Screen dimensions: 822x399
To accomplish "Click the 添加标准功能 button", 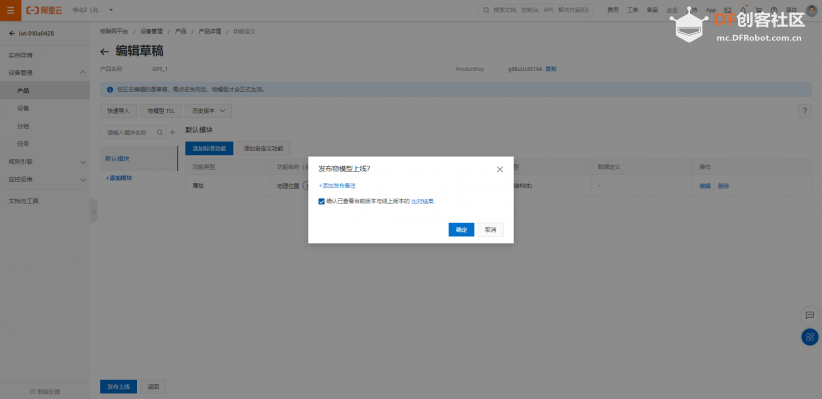I will click(209, 148).
